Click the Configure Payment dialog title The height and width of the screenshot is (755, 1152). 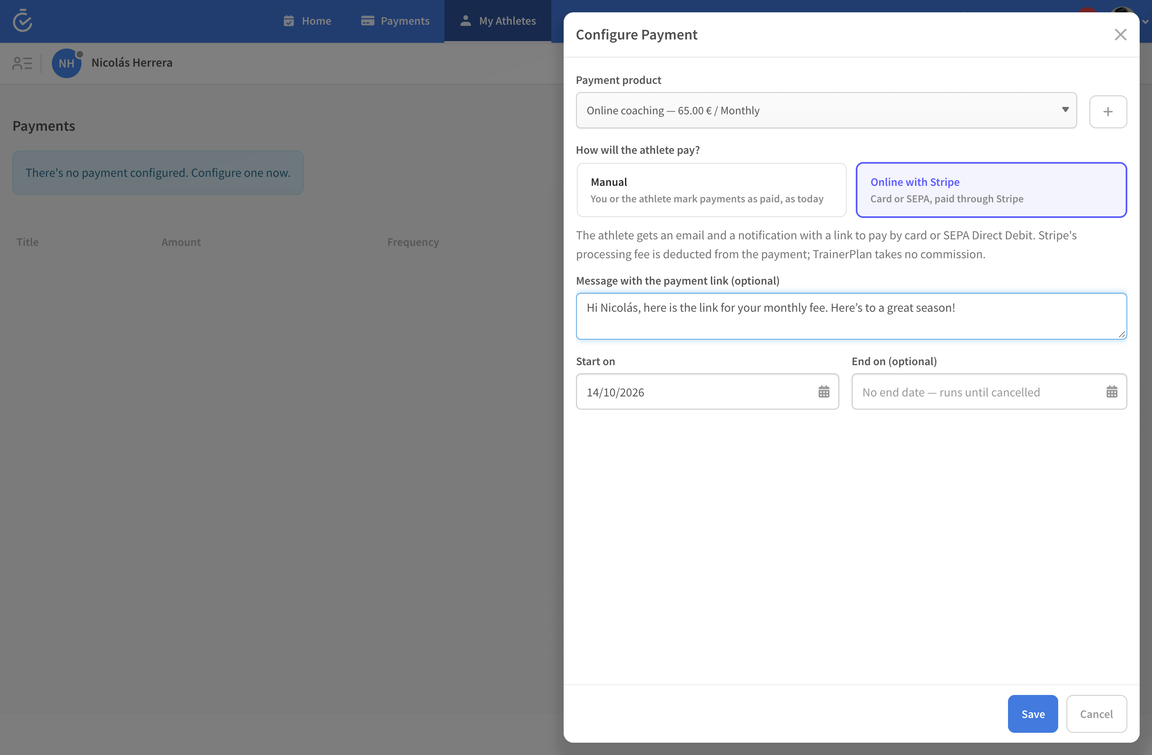637,35
